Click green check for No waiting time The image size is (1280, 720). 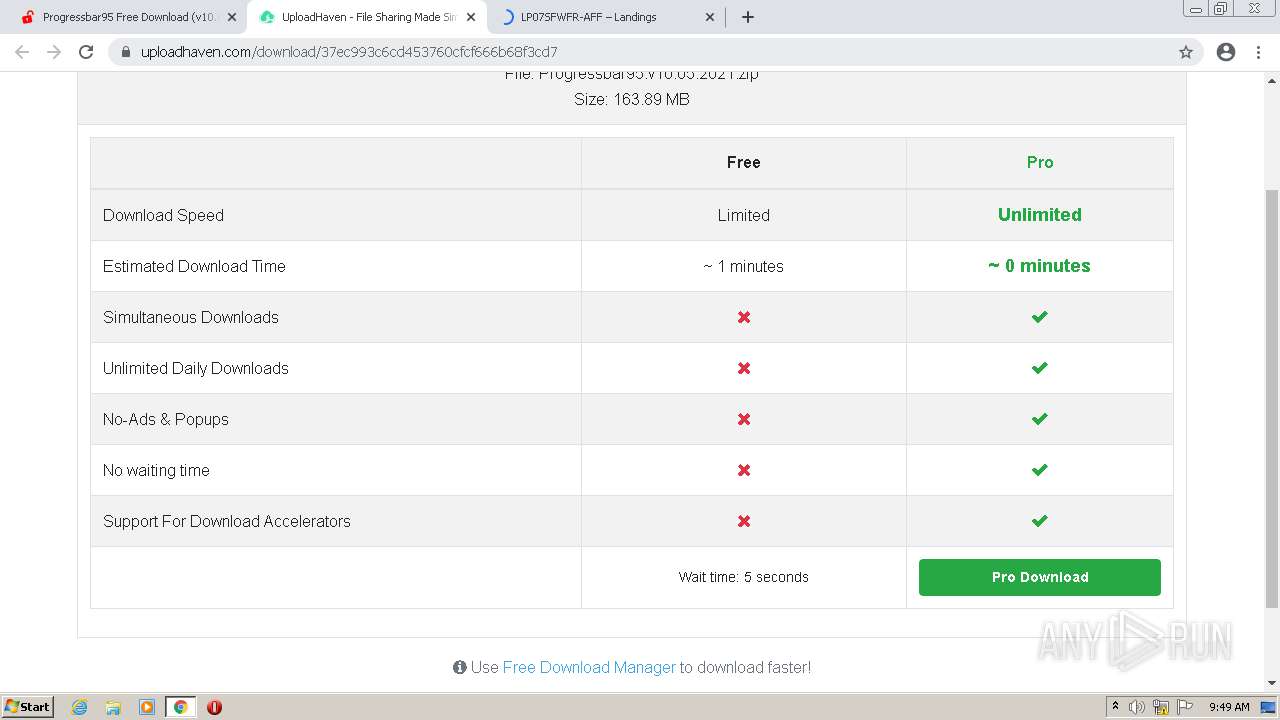[x=1040, y=470]
